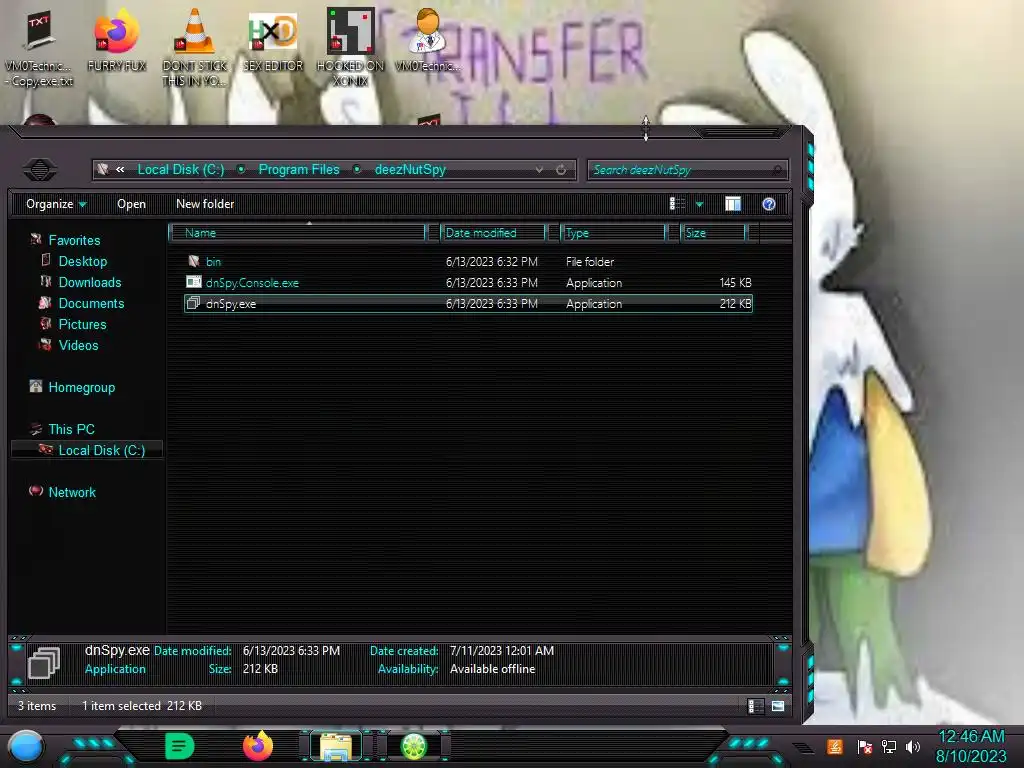
Task: Open the green notes app in taskbar
Action: click(x=180, y=746)
